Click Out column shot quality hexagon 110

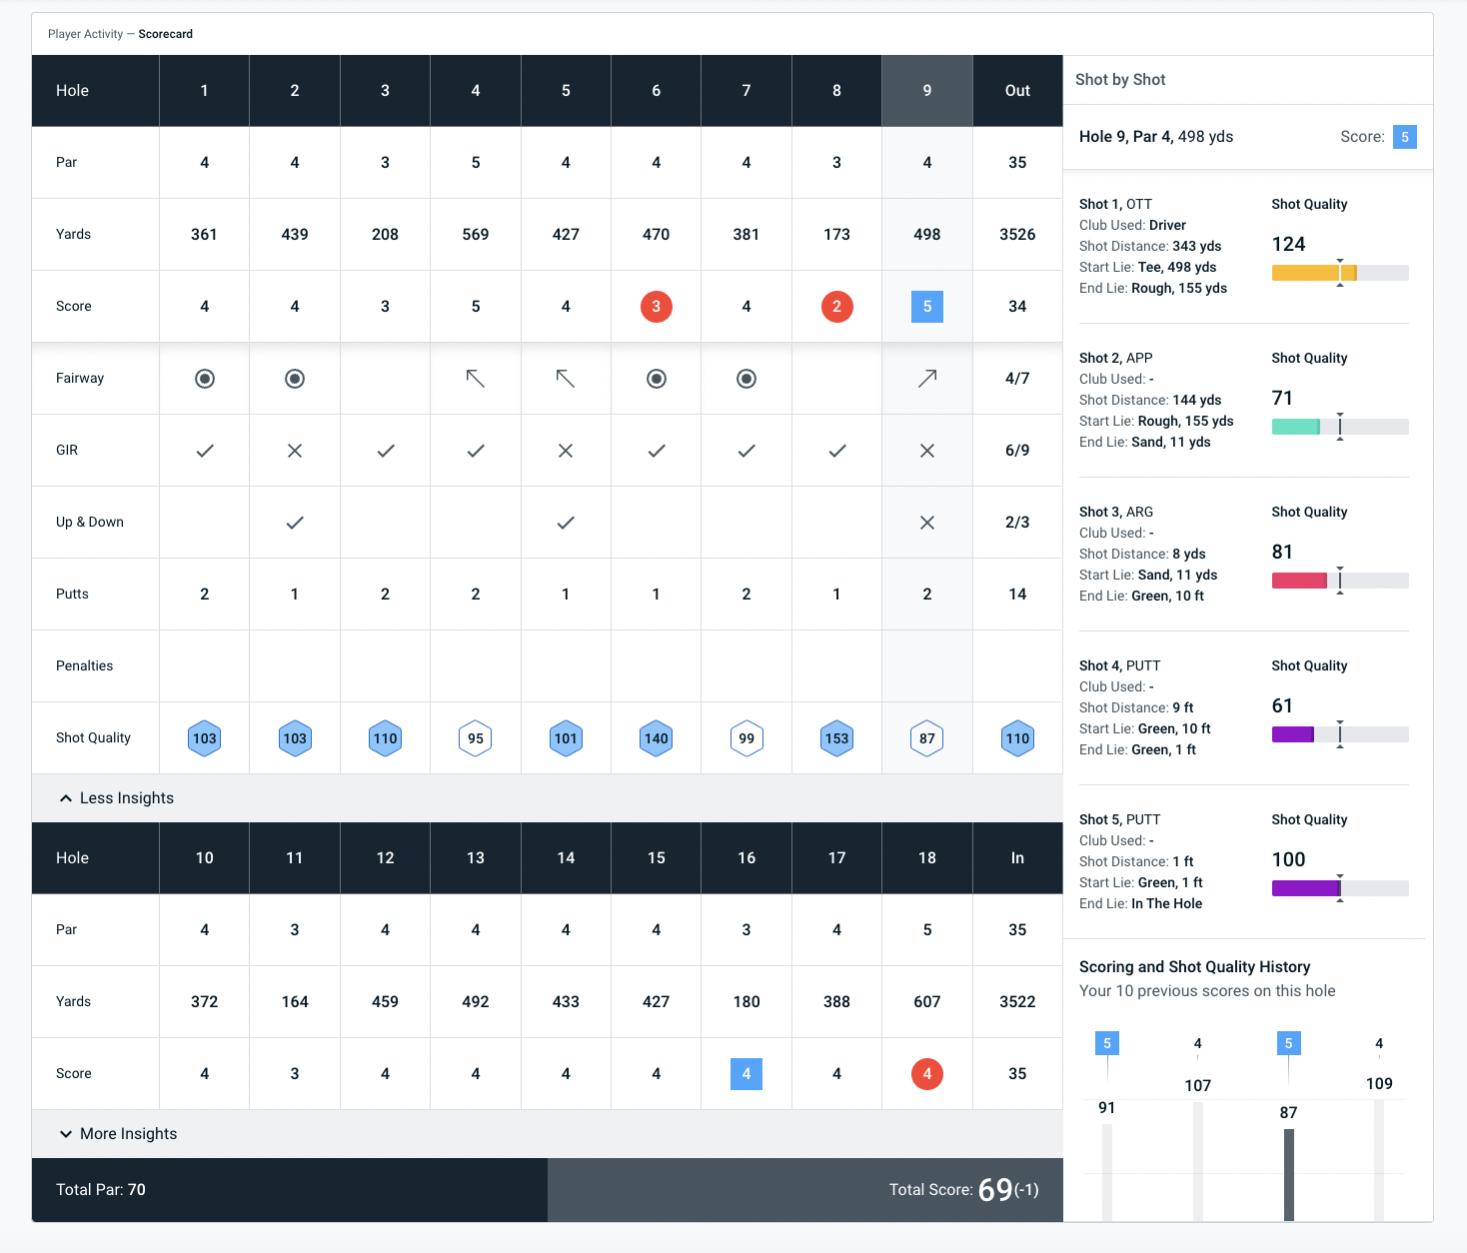tap(1017, 738)
